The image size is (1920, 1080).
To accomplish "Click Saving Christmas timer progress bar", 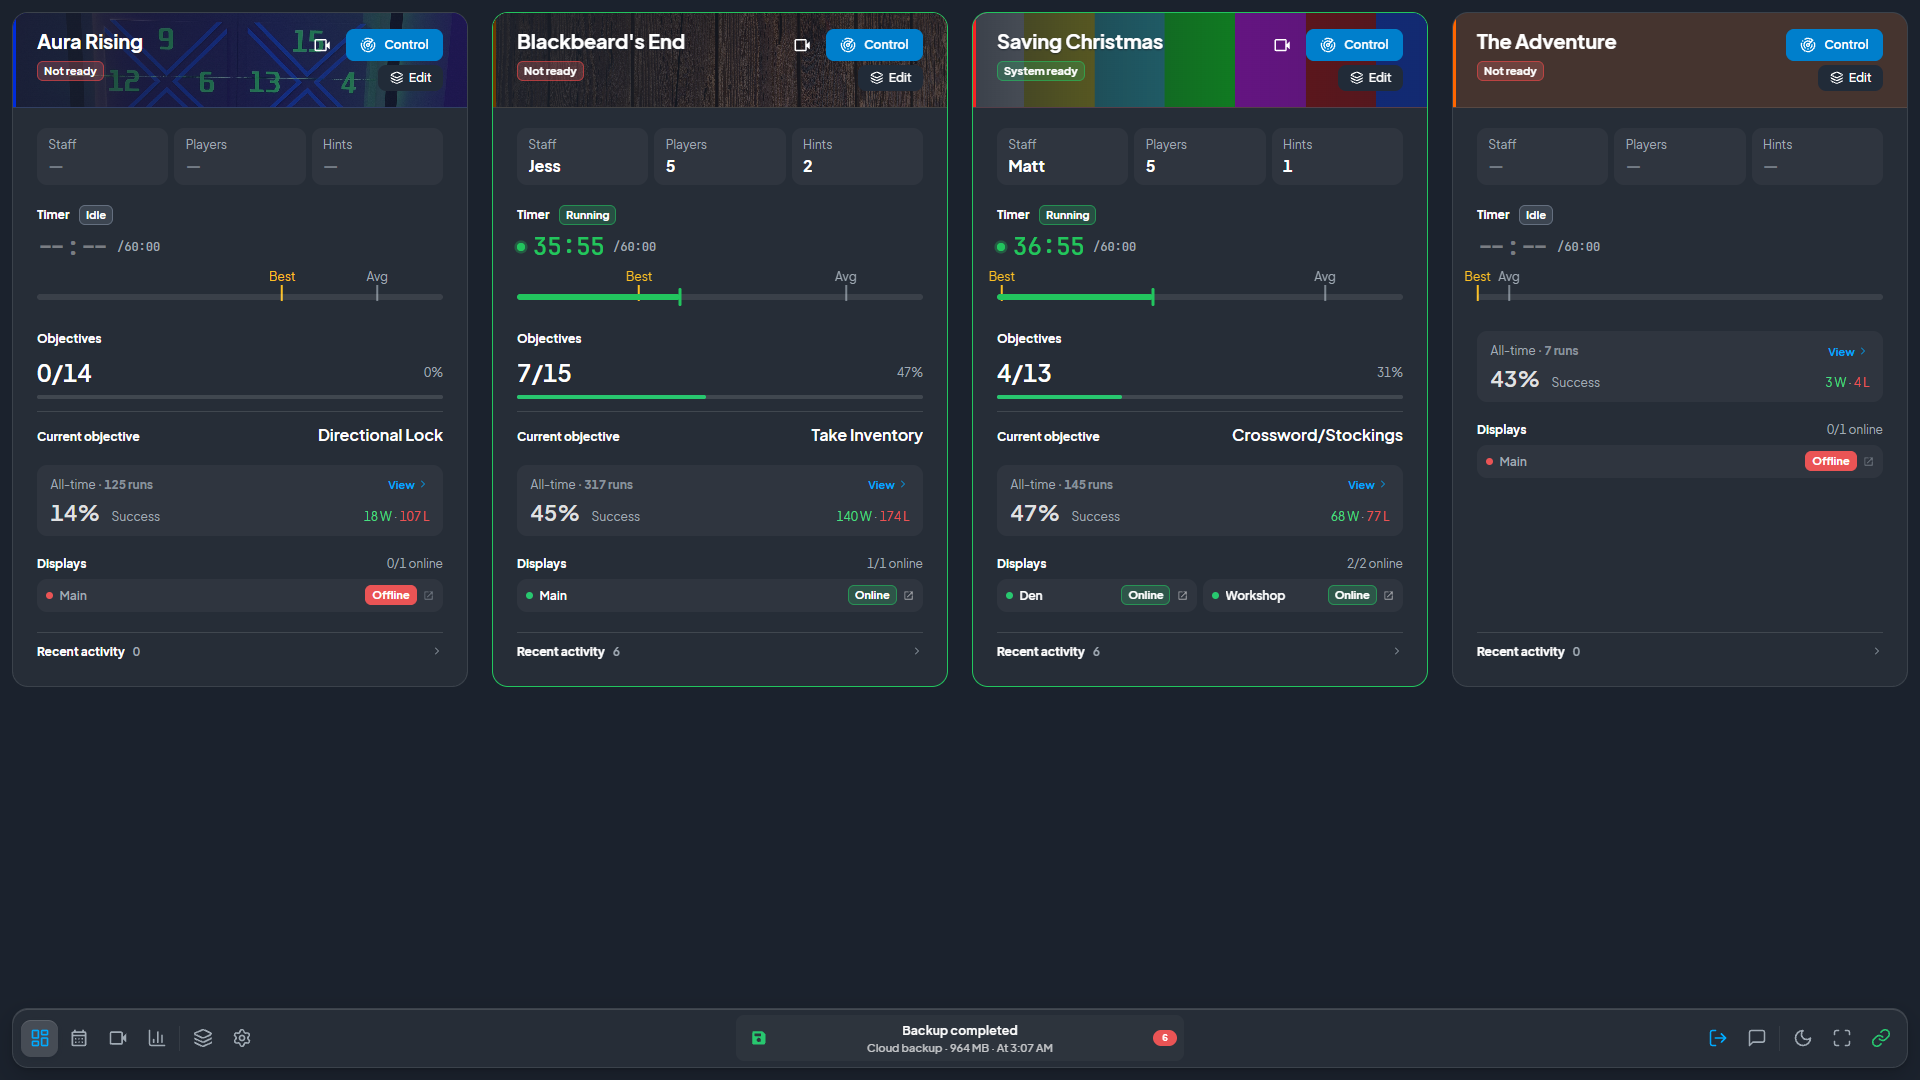I will coord(1200,297).
